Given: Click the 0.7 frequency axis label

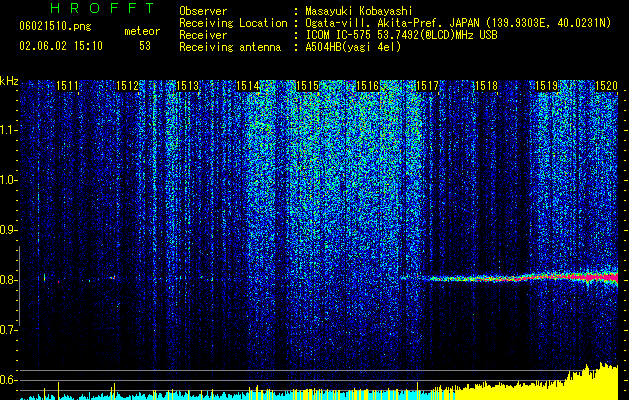Looking at the screenshot, I should [8, 330].
